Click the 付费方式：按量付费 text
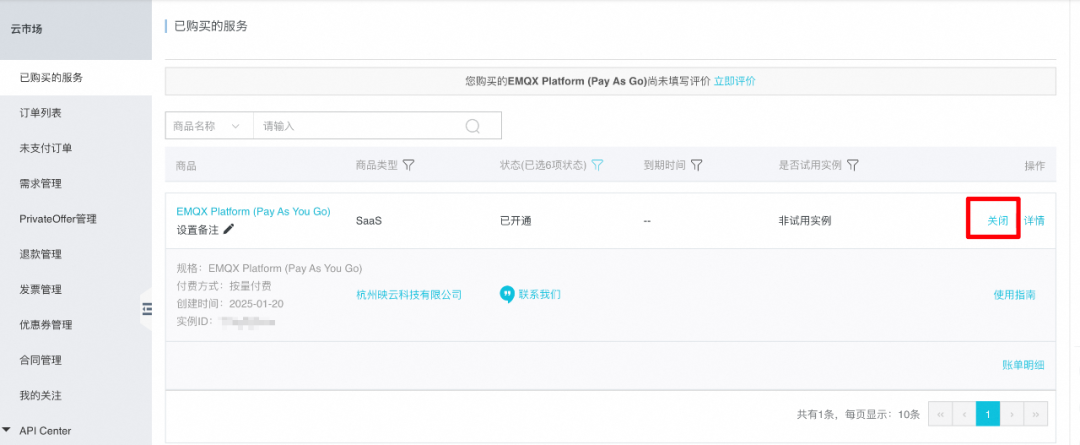This screenshot has width=1080, height=445. click(x=224, y=286)
